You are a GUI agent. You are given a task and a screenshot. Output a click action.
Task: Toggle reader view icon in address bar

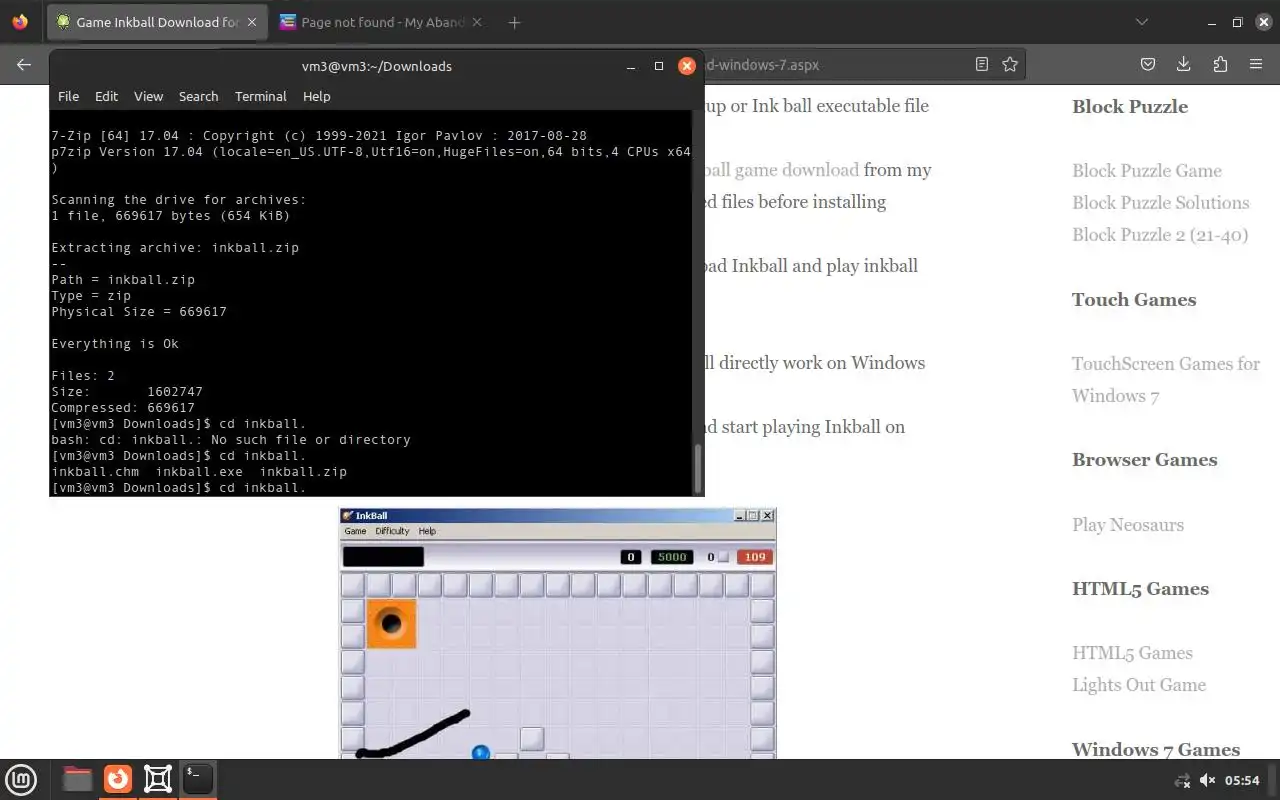point(982,64)
